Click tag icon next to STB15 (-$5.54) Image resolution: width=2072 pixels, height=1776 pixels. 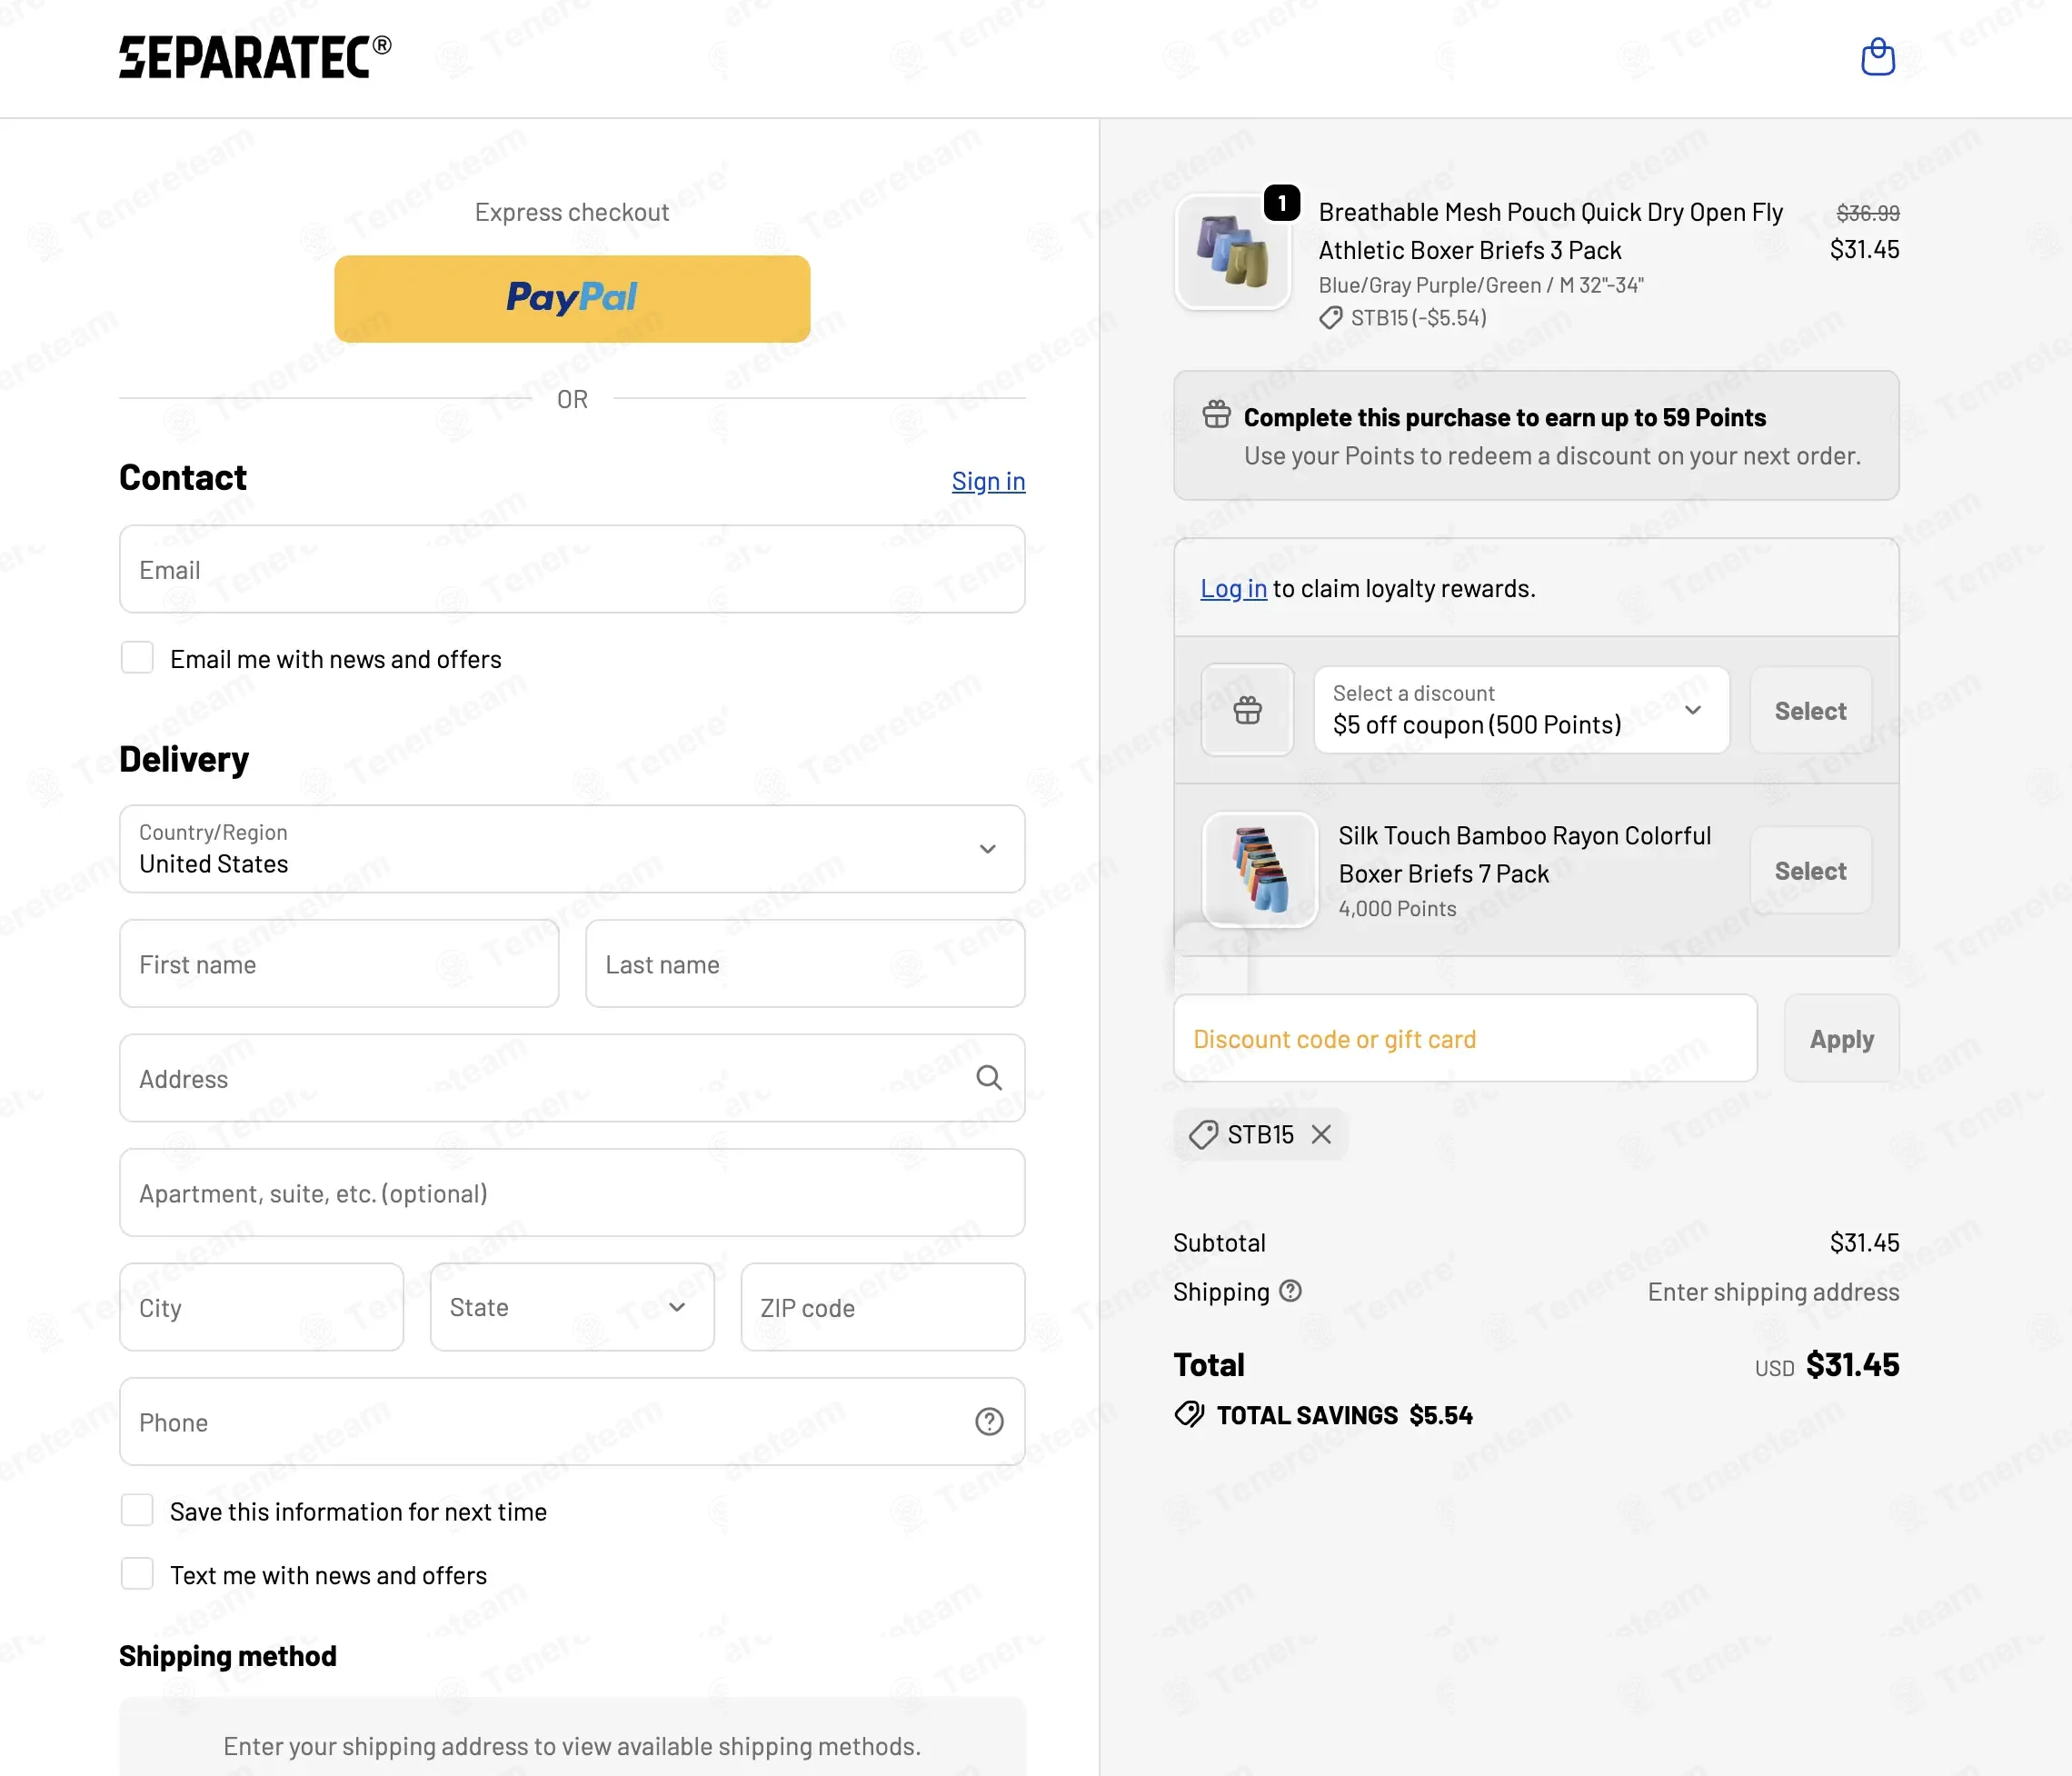pos(1330,318)
